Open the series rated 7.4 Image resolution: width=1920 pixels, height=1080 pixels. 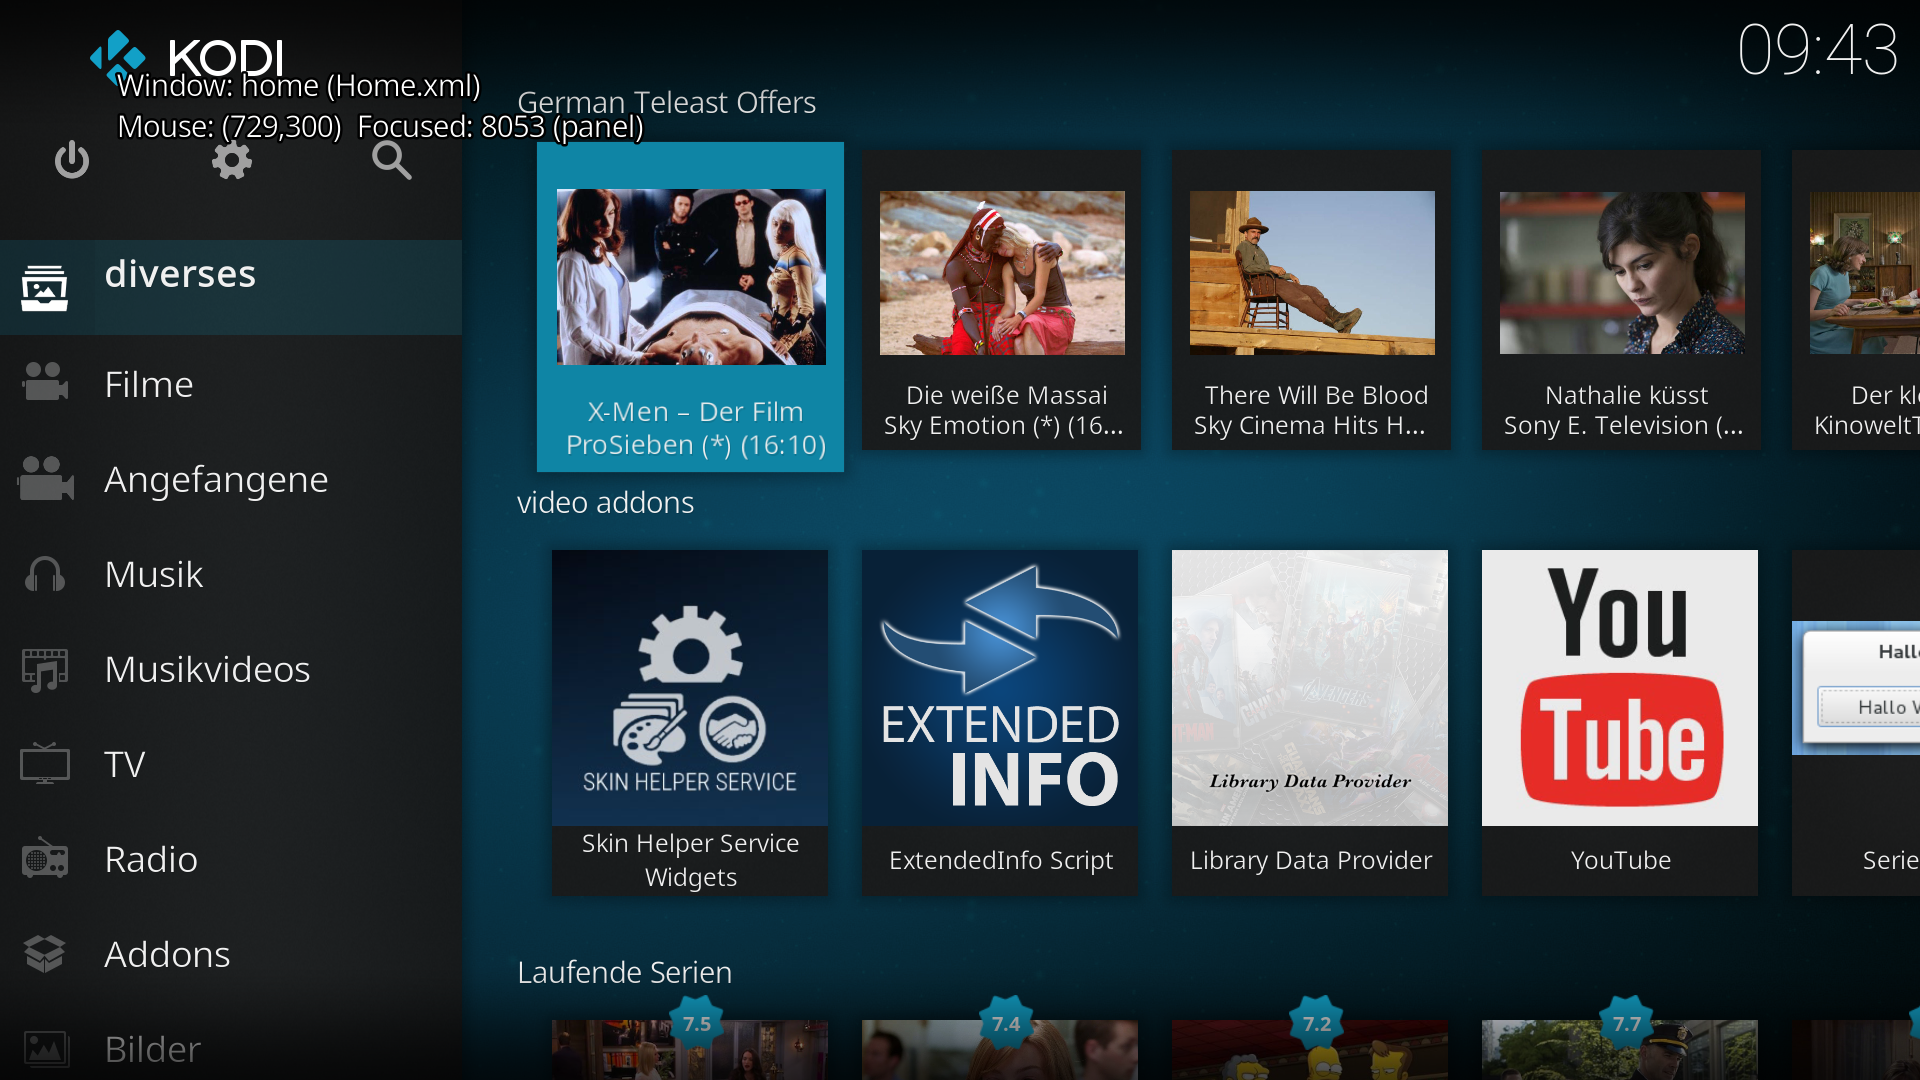tap(1000, 1050)
